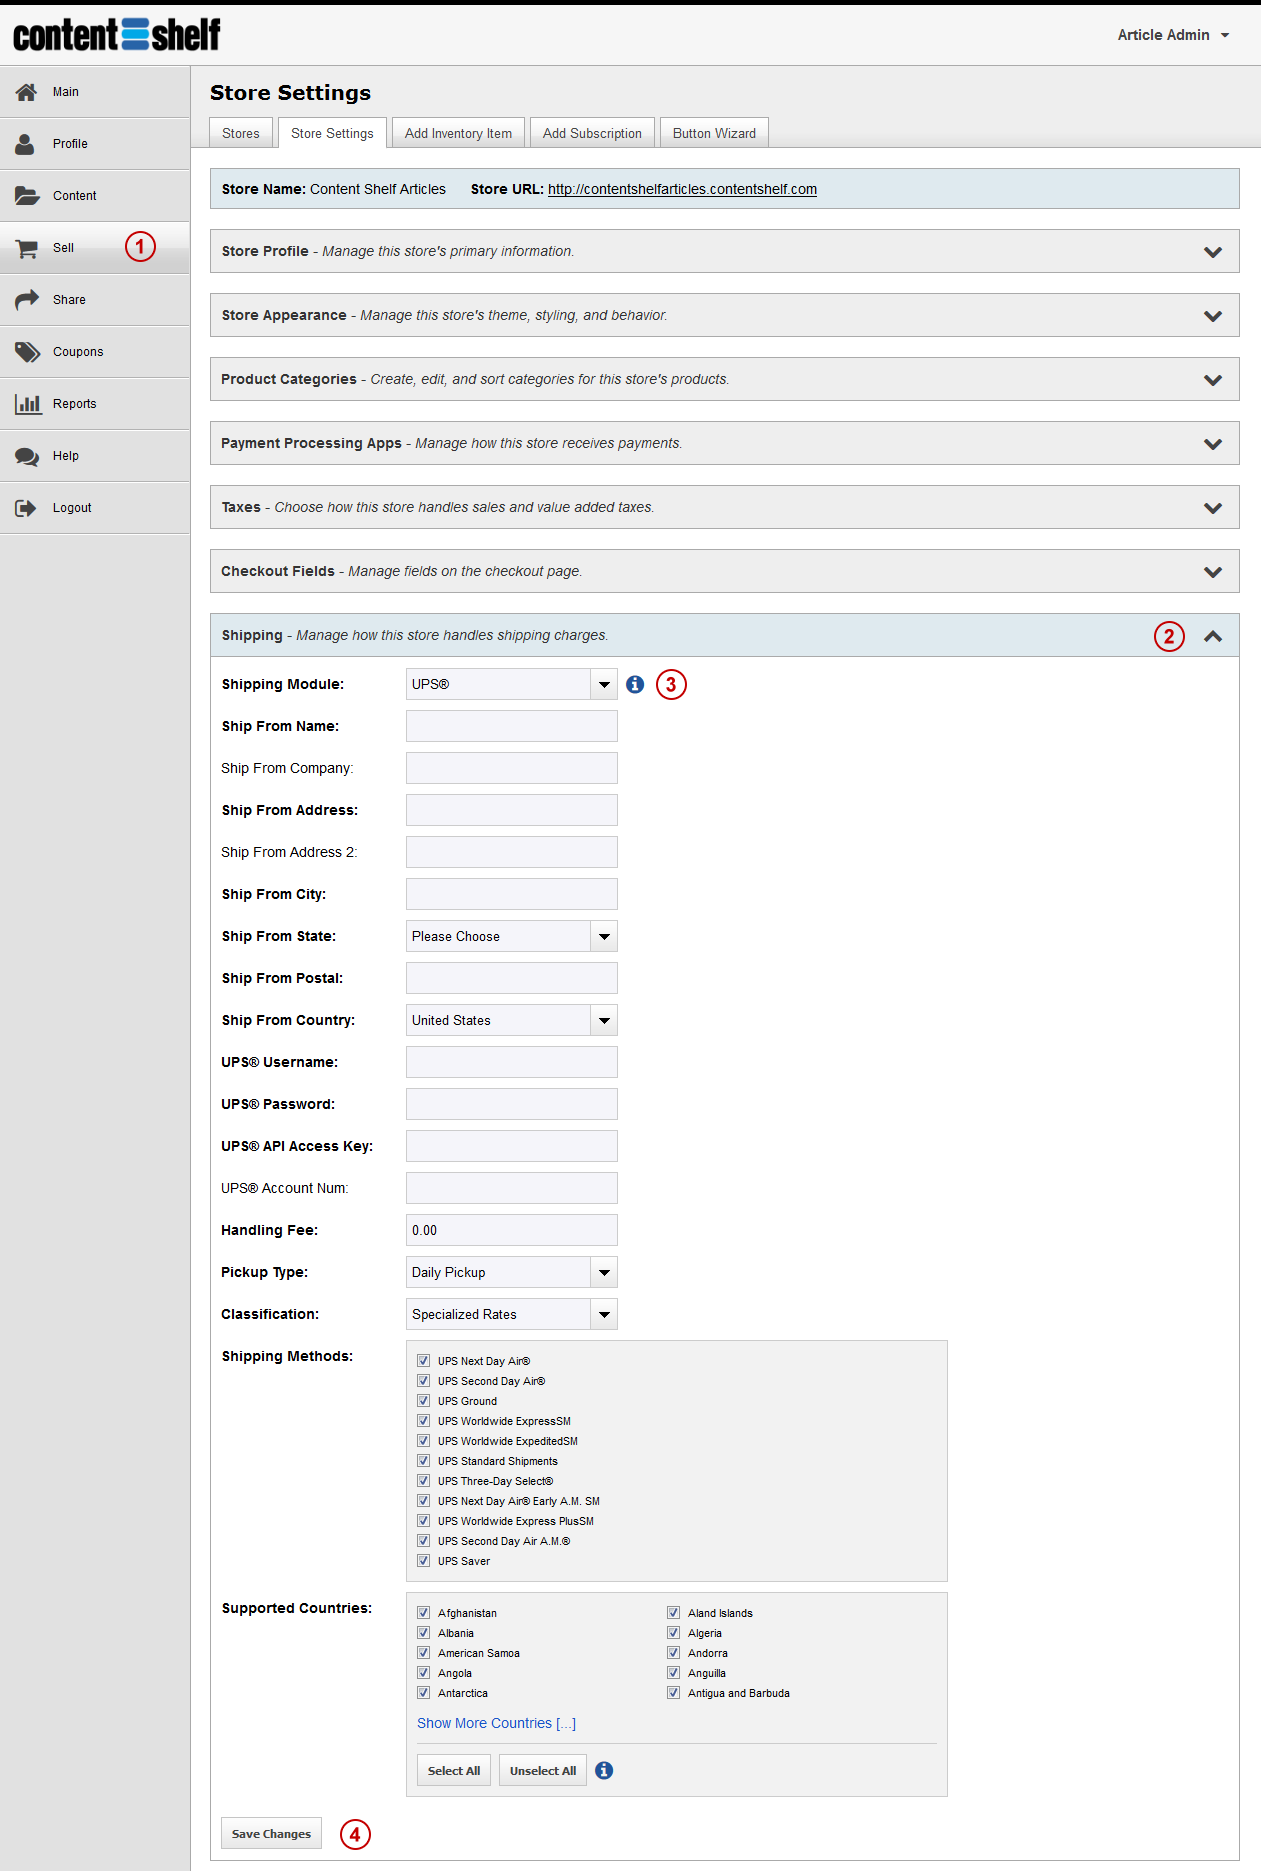Screen dimensions: 1261x1871
Task: Click the UPS® Username field
Action: click(x=512, y=1062)
